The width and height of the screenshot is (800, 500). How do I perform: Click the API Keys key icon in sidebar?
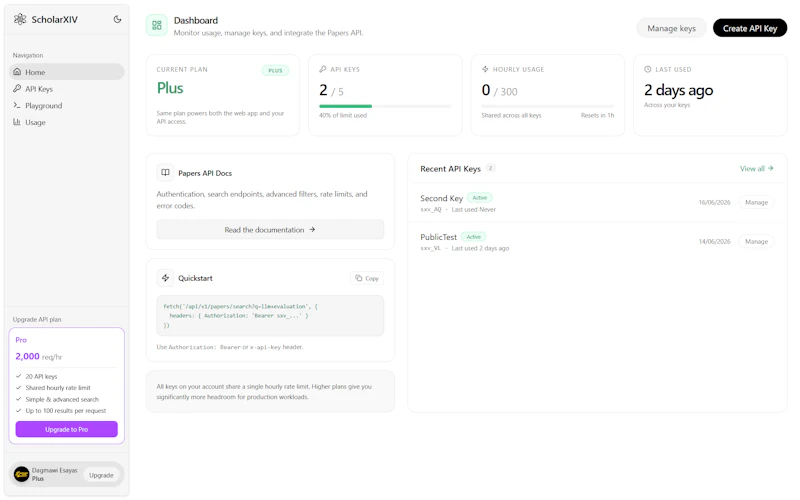coord(17,89)
